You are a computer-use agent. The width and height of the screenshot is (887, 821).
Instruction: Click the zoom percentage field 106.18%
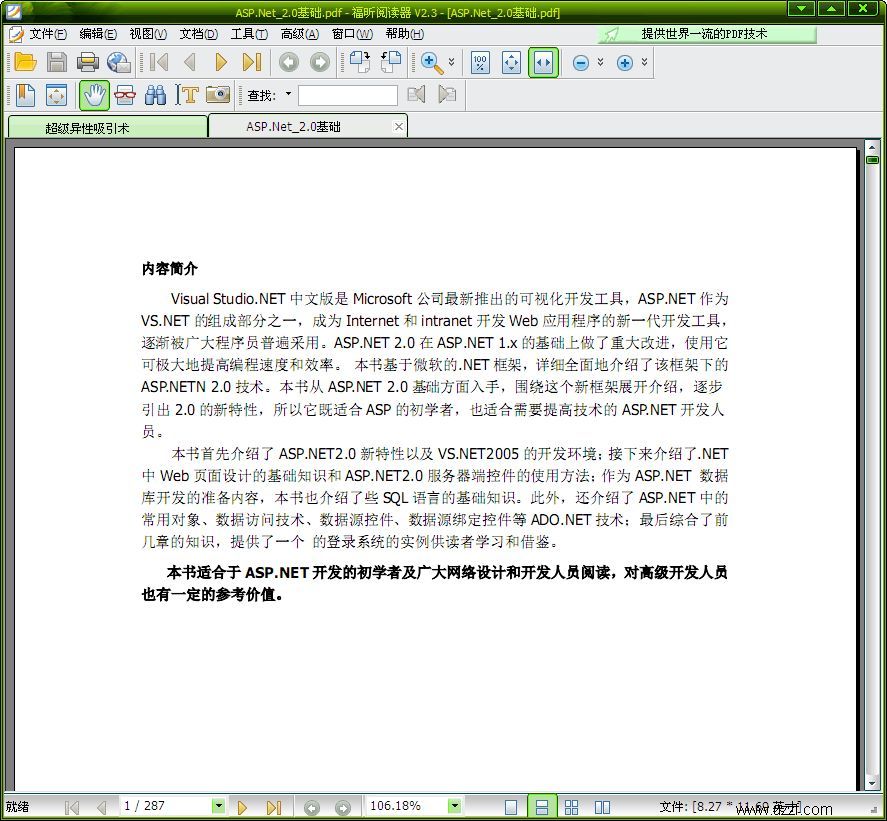point(406,806)
